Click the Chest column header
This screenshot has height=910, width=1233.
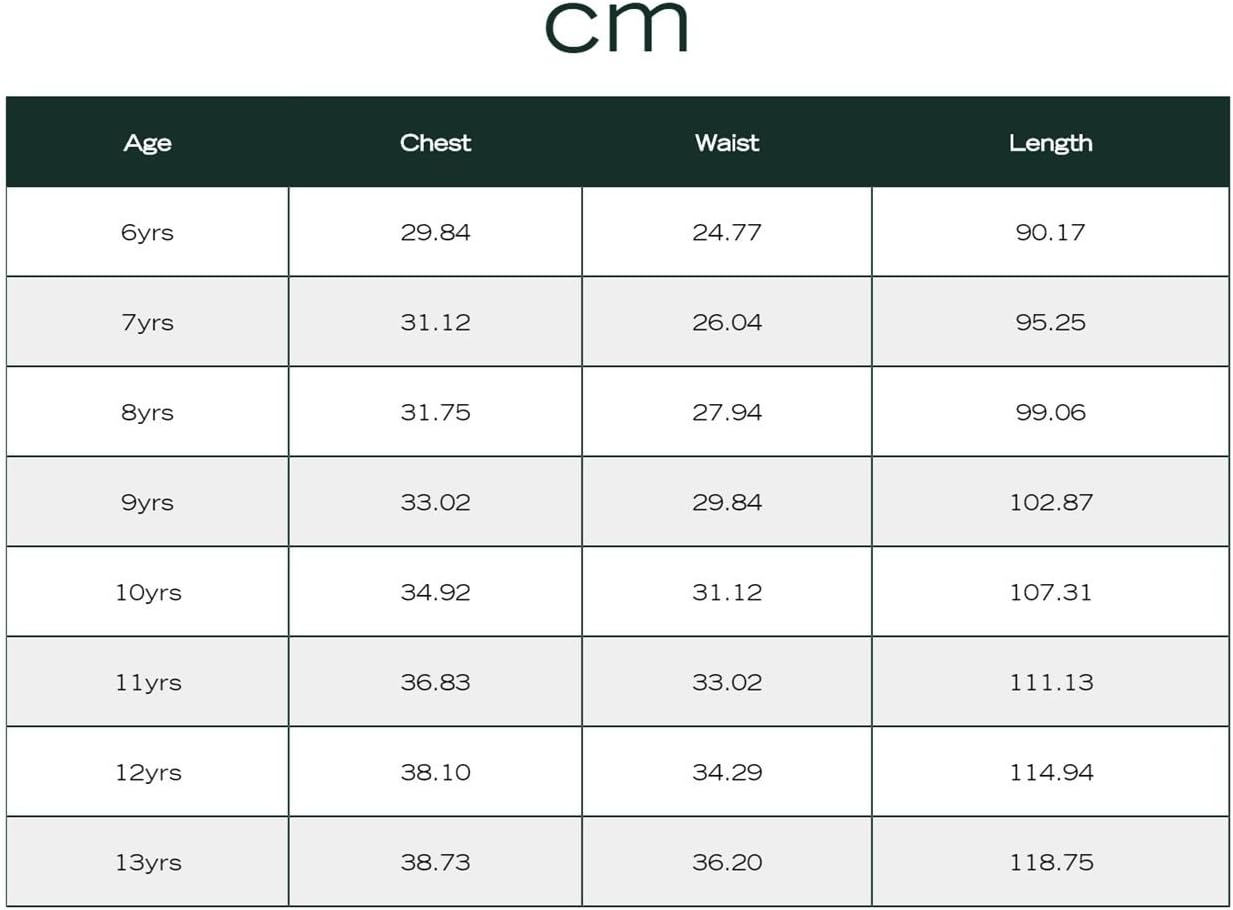point(435,143)
